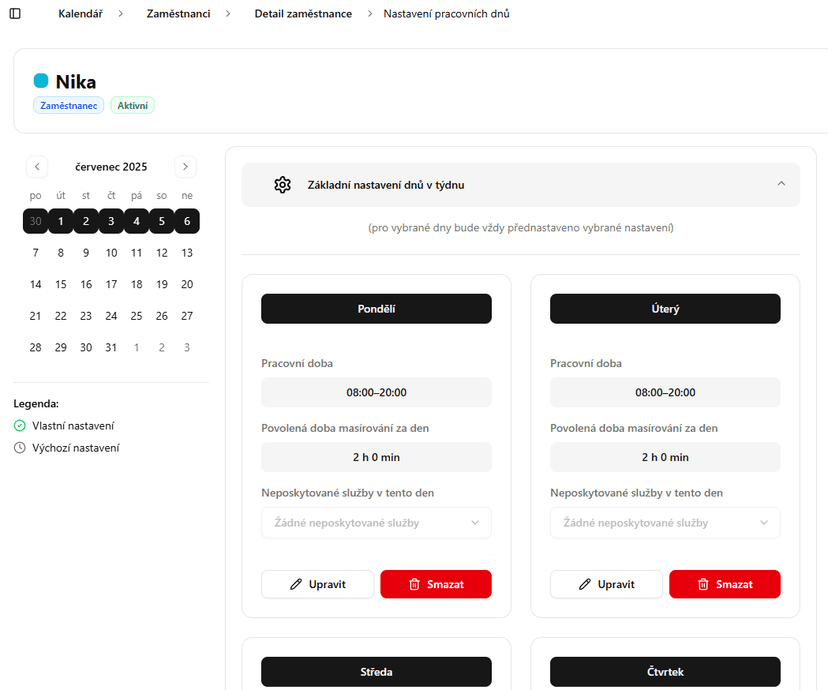Click Úterý massage time 2 h 0 min
This screenshot has height=690, width=828.
pos(665,457)
